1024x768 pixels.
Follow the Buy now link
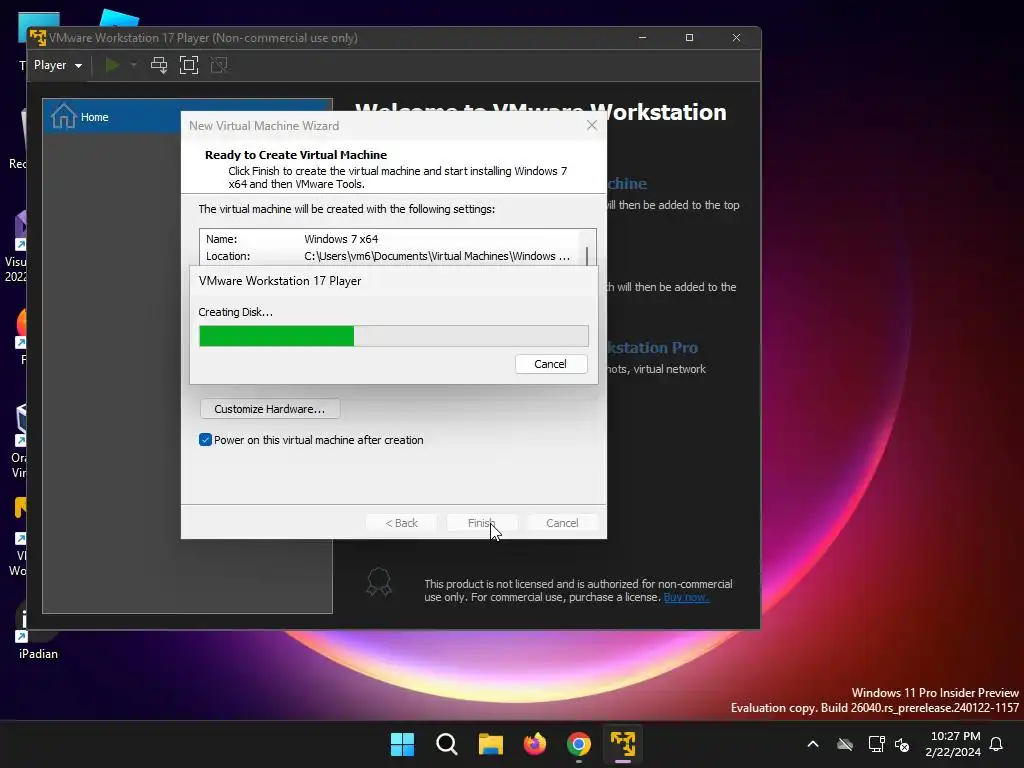[686, 597]
